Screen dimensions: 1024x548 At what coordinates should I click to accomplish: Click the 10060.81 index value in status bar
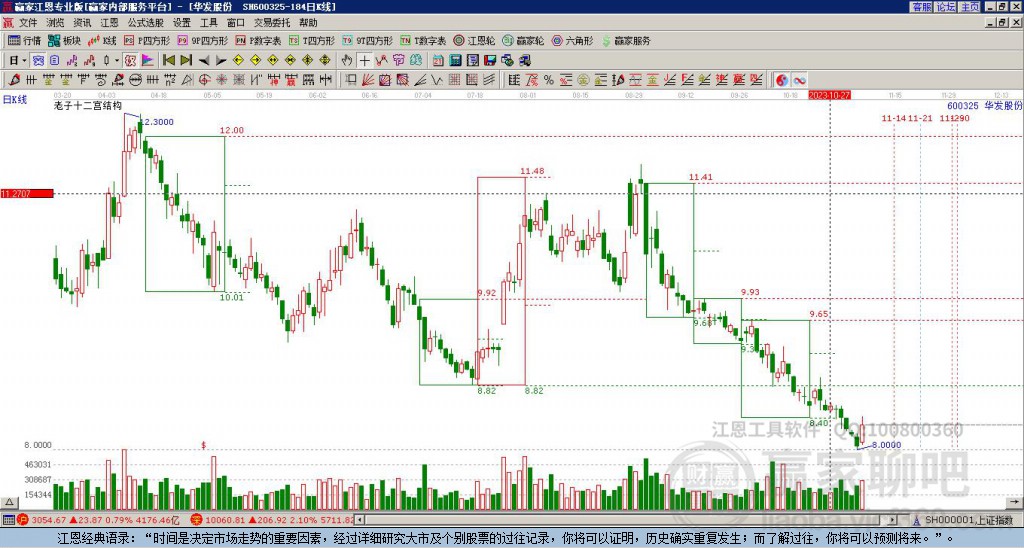pos(225,520)
